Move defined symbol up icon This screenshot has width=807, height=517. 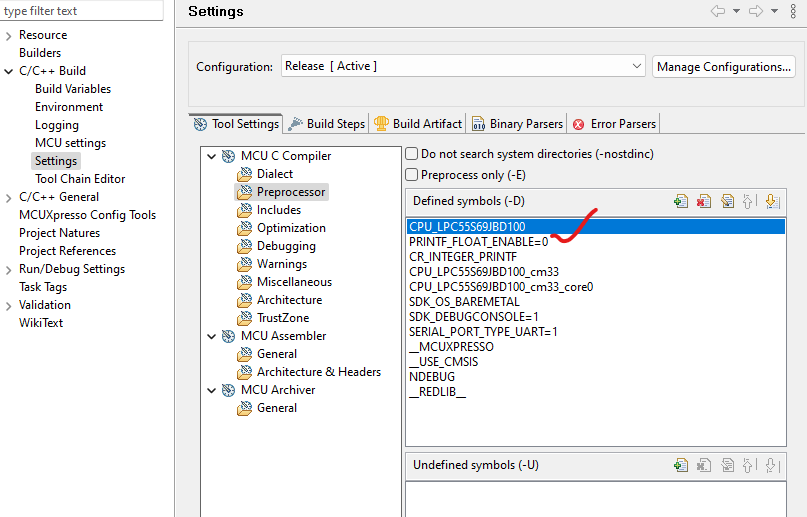click(748, 201)
